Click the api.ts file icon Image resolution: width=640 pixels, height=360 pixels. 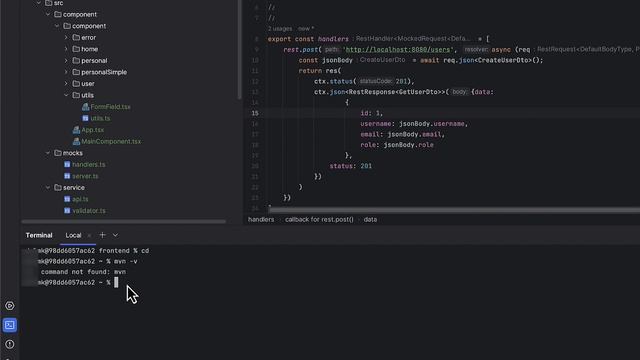coord(67,199)
